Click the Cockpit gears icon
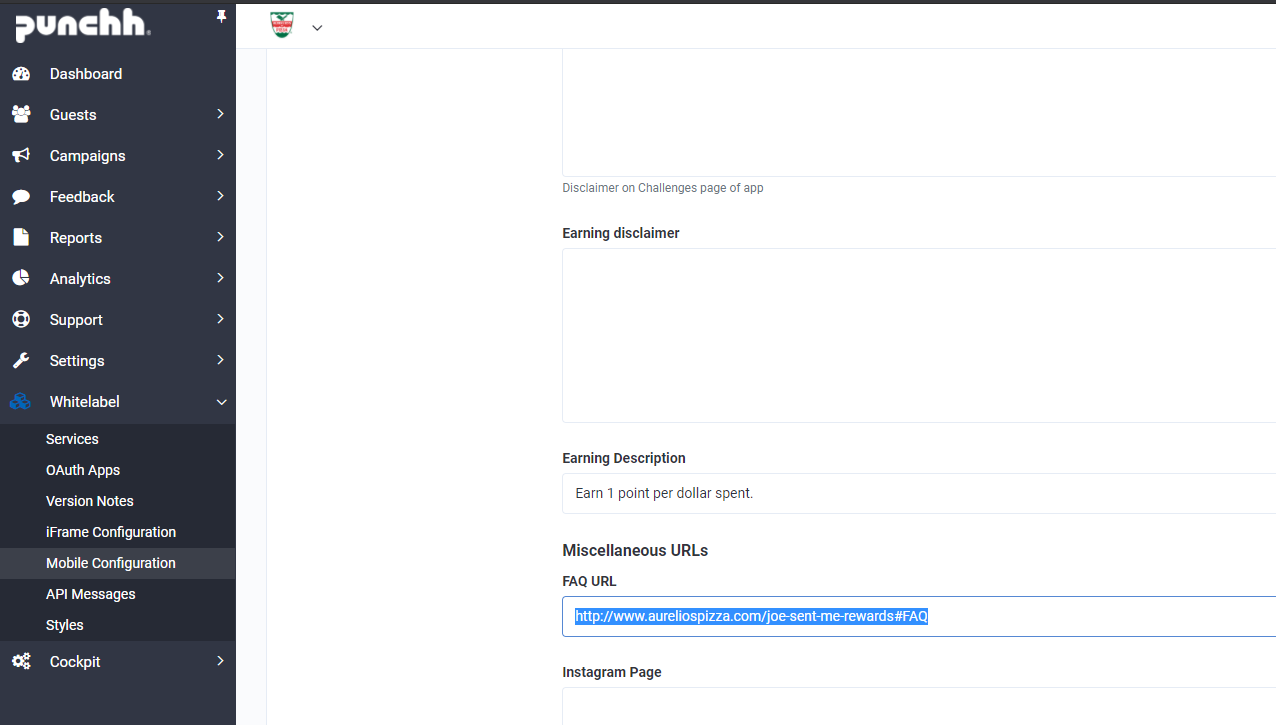This screenshot has height=725, width=1276. pos(21,662)
